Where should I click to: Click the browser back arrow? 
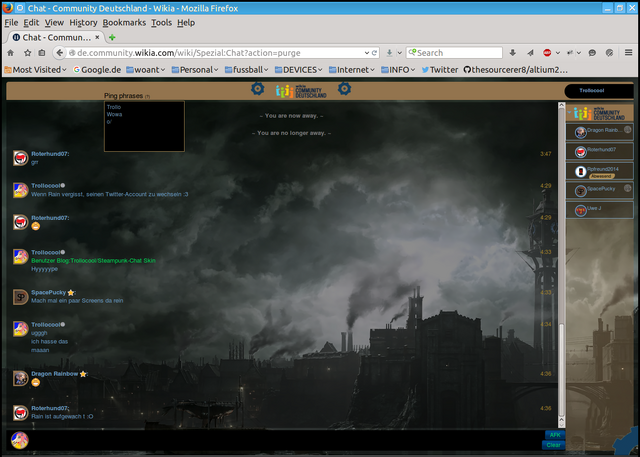click(60, 53)
